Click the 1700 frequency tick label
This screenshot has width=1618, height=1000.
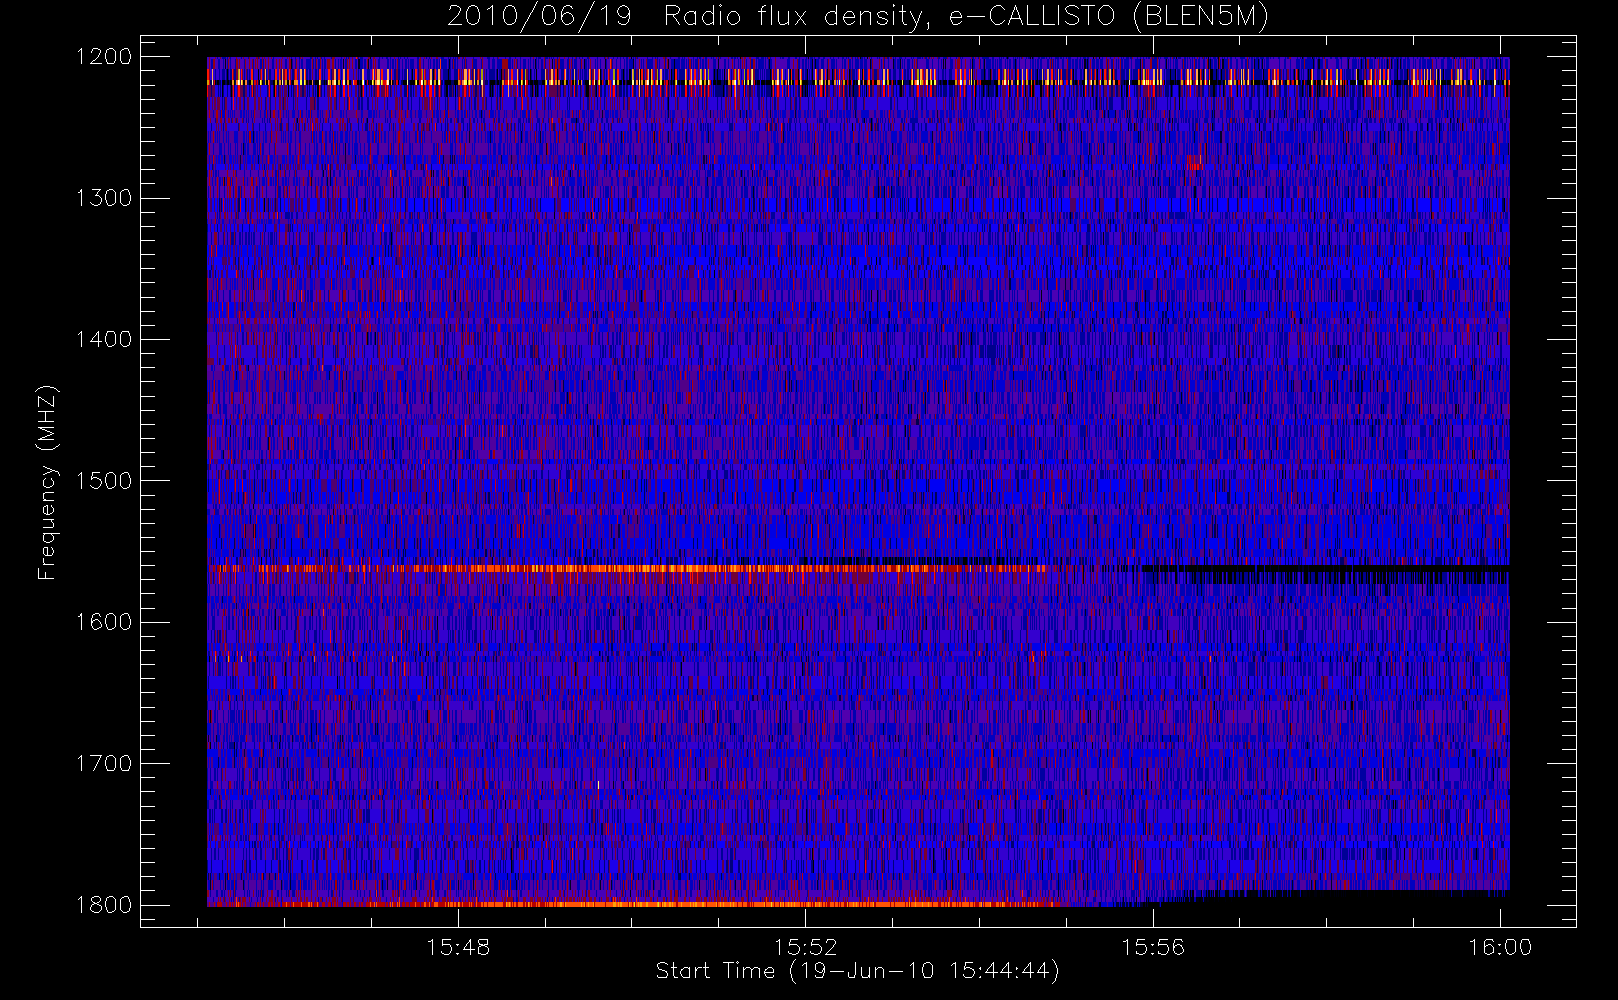click(104, 764)
